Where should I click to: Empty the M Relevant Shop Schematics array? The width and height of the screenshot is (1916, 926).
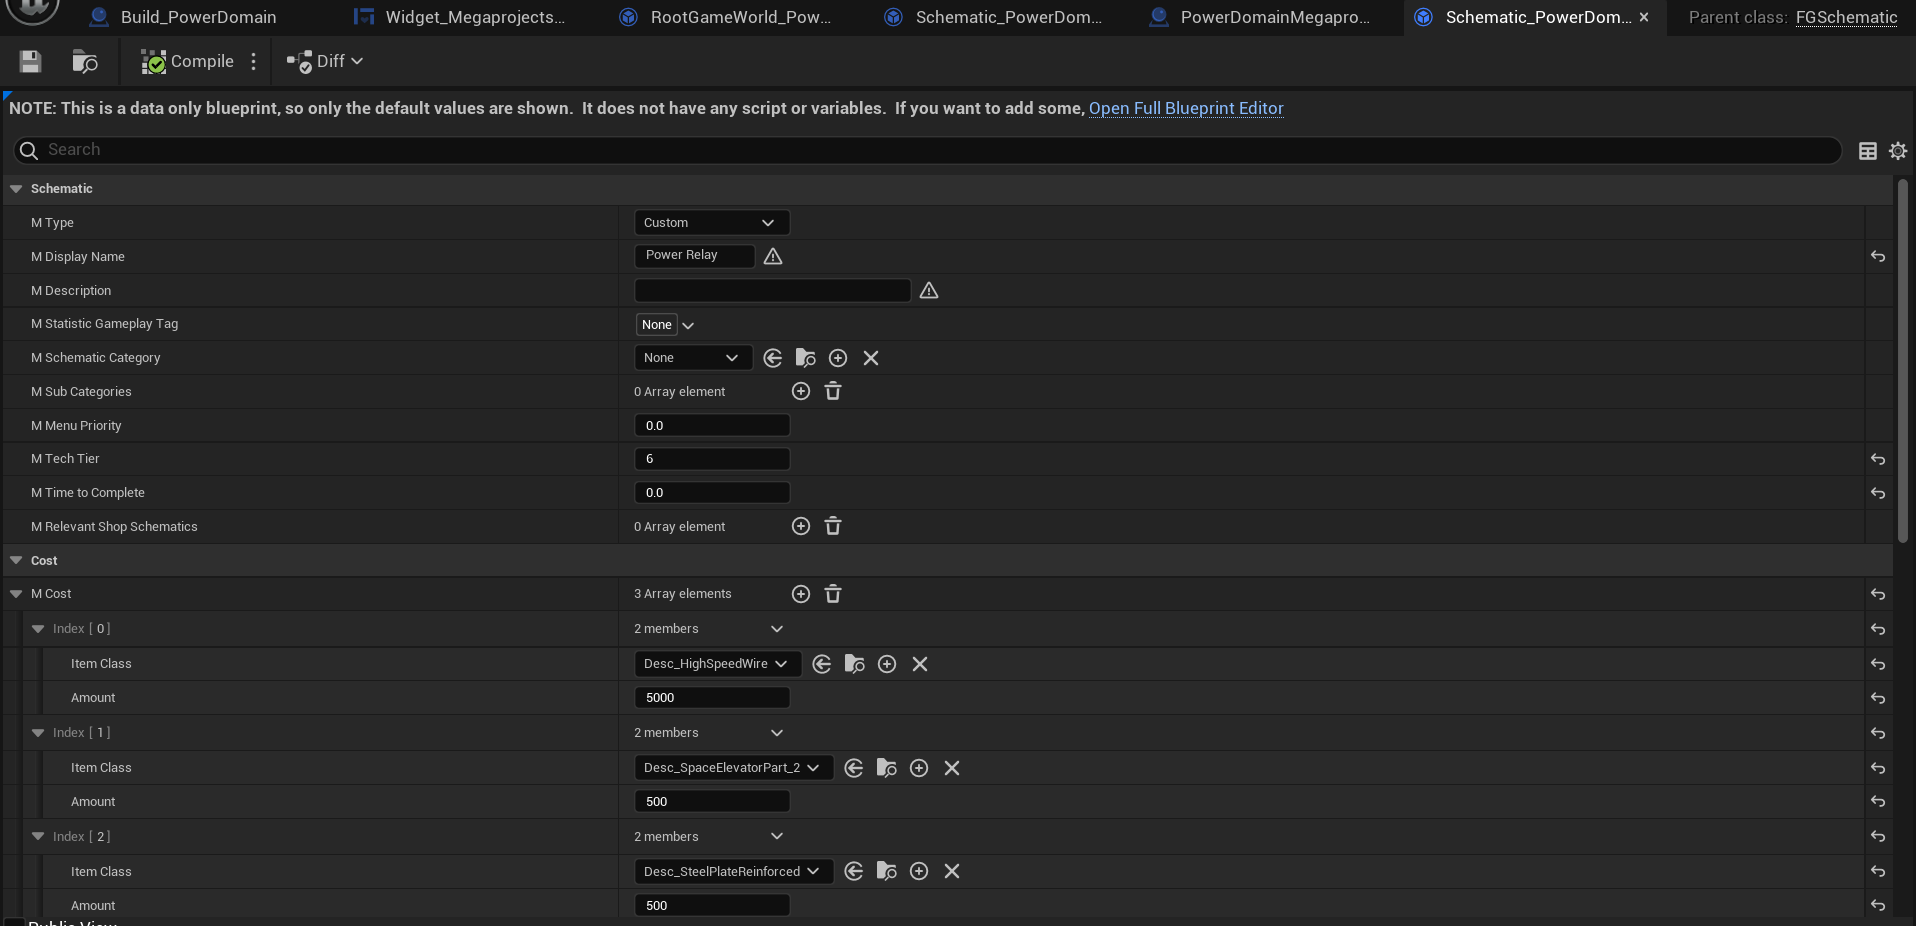point(833,527)
